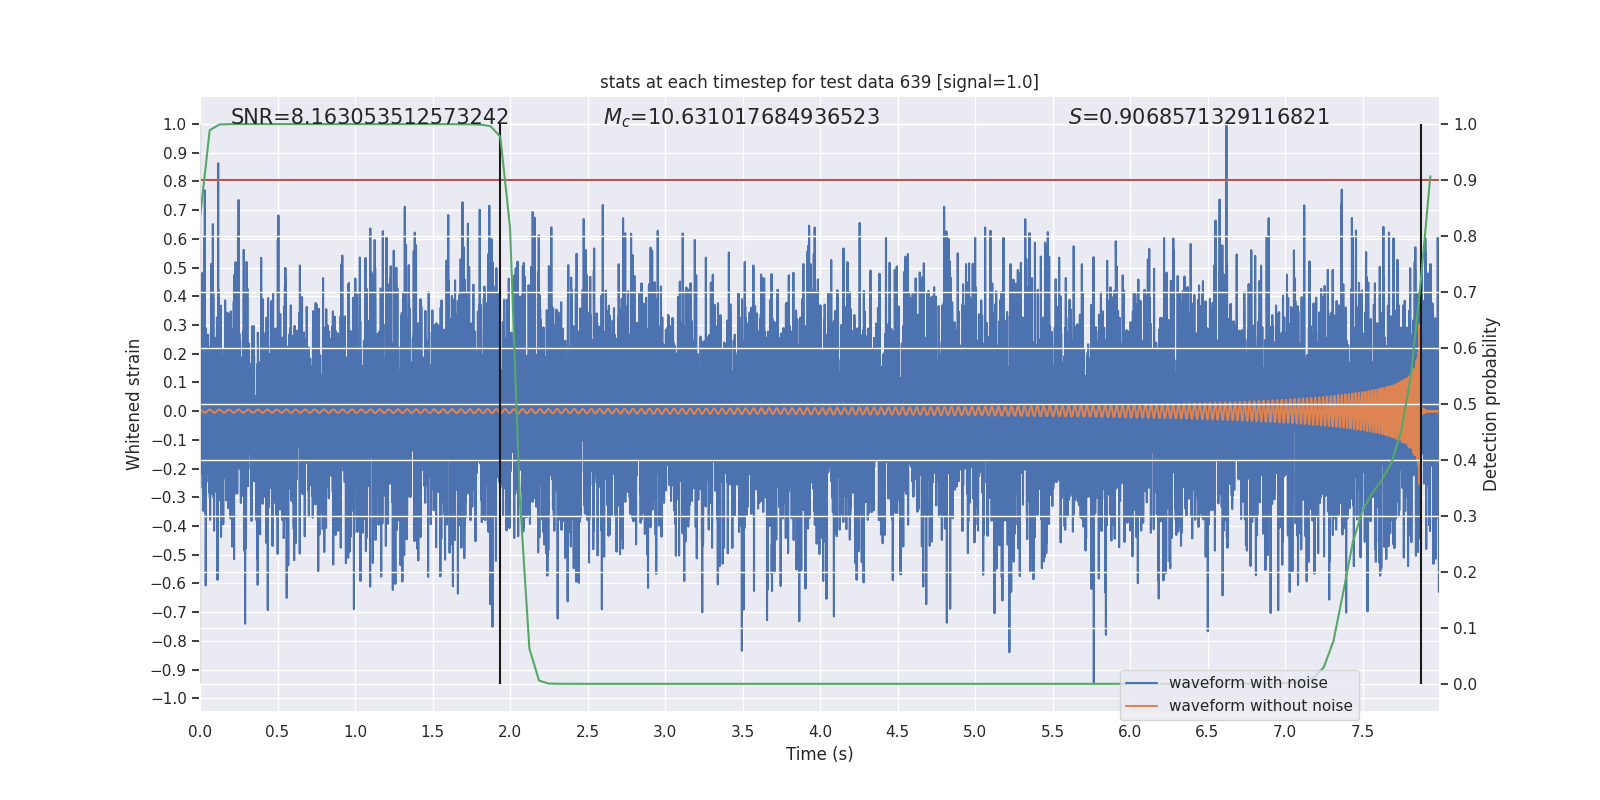Click legend entry 'waveform with noise'
The height and width of the screenshot is (800, 1600).
pyautogui.click(x=1248, y=683)
